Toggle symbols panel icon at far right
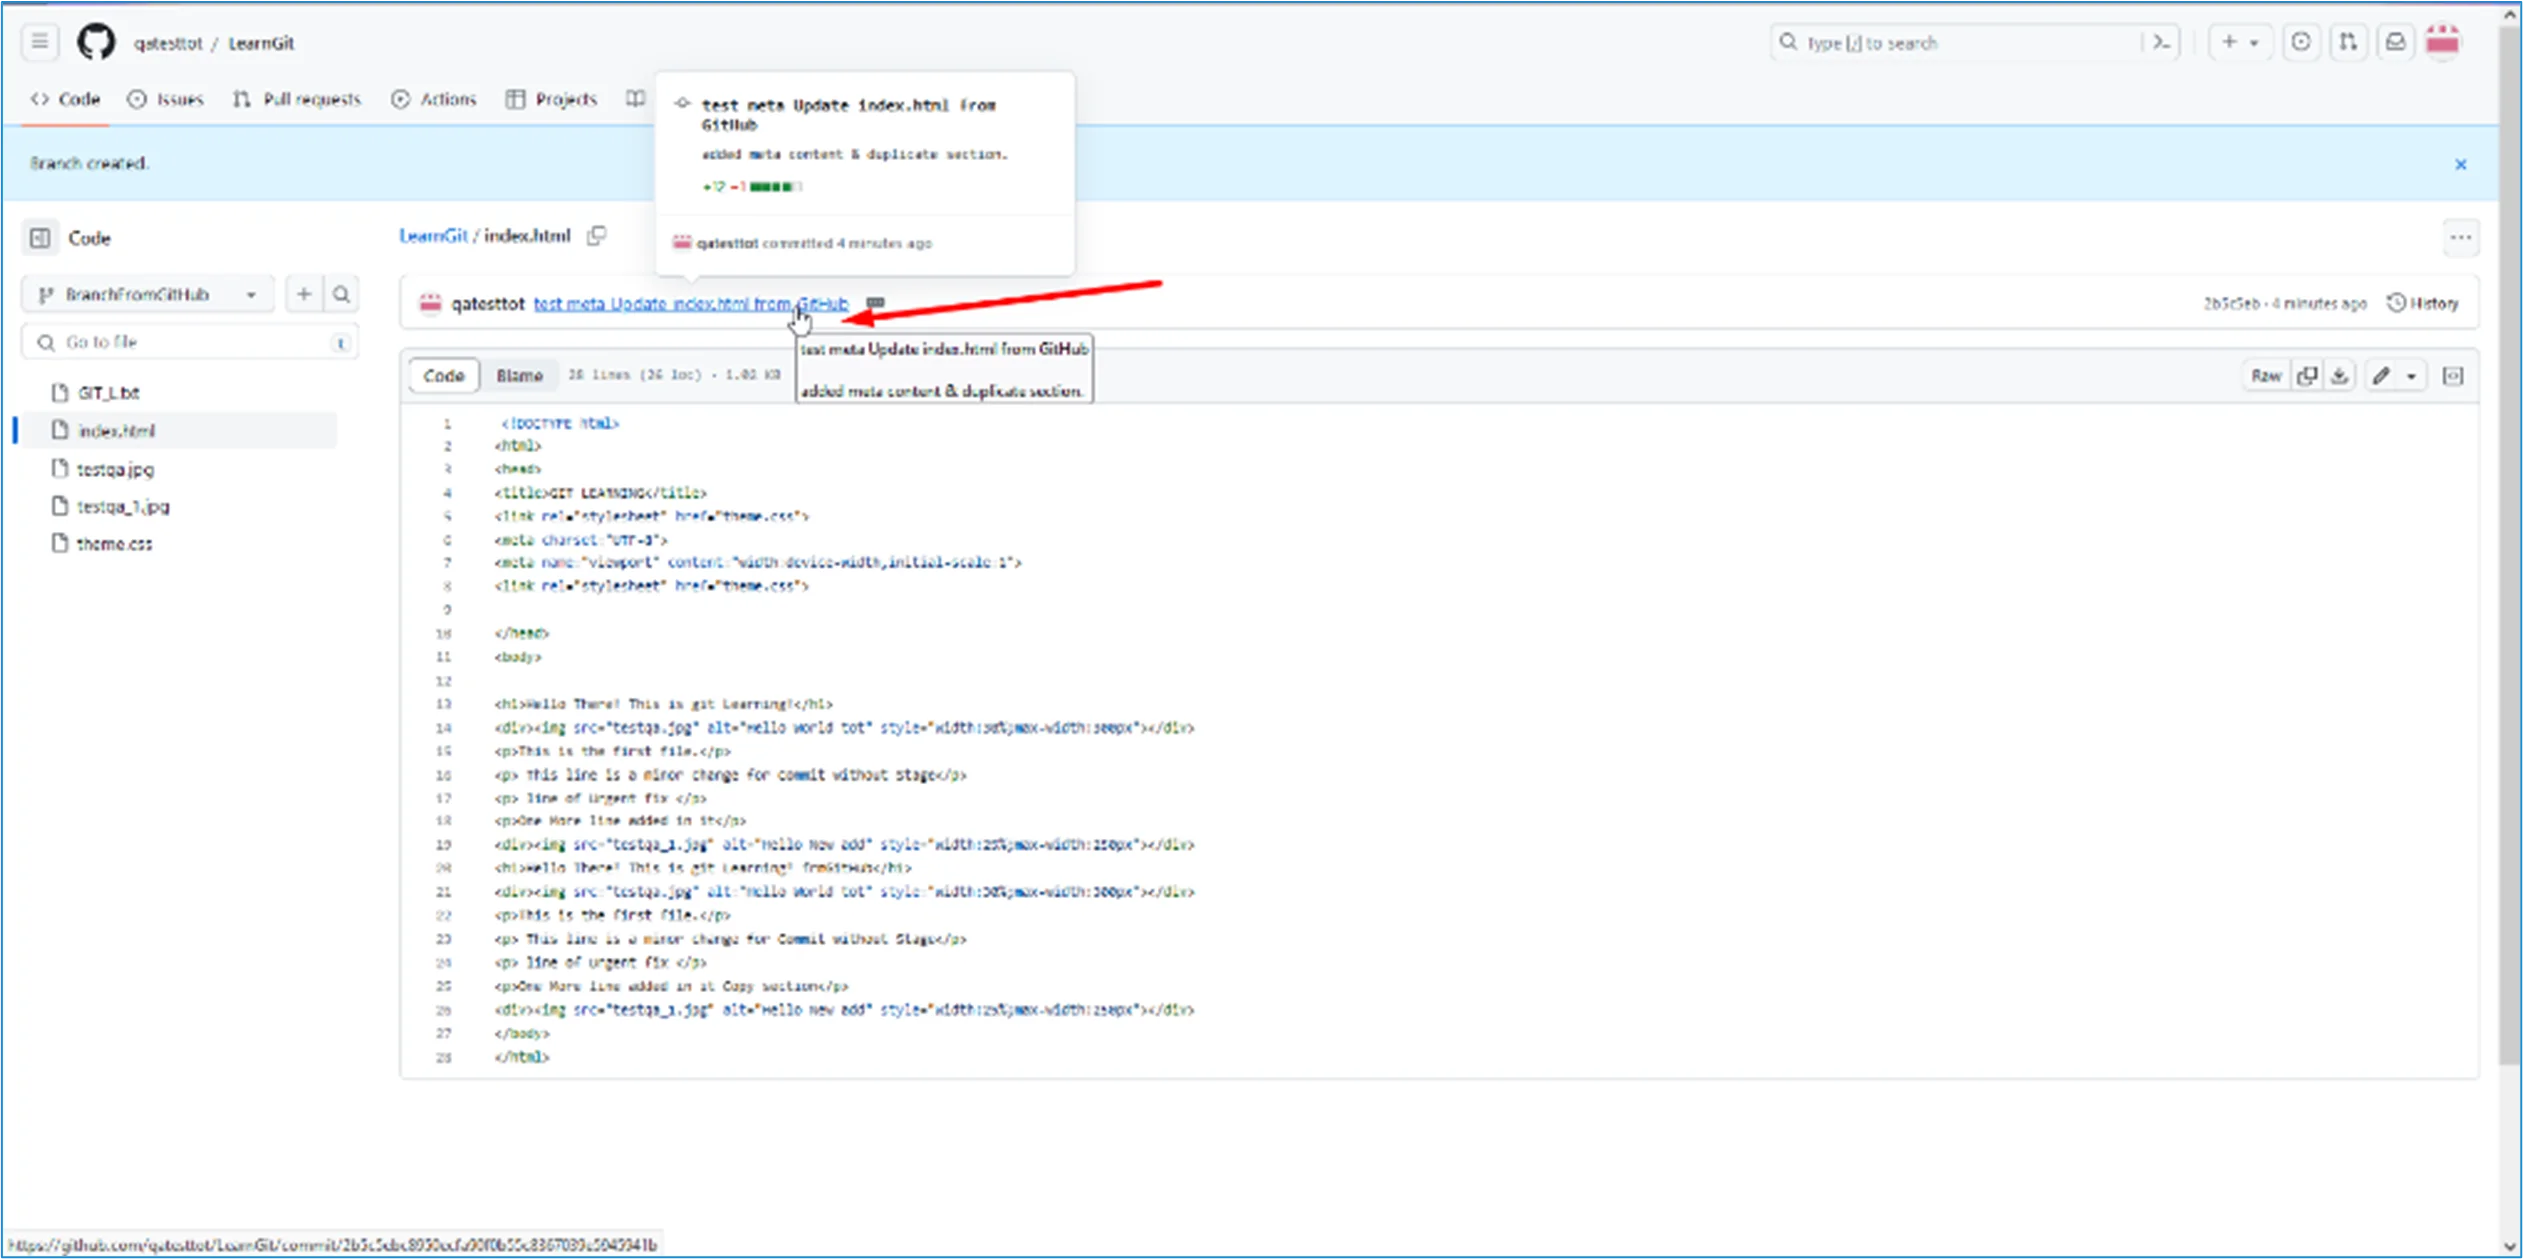The width and height of the screenshot is (2523, 1259). point(2453,376)
